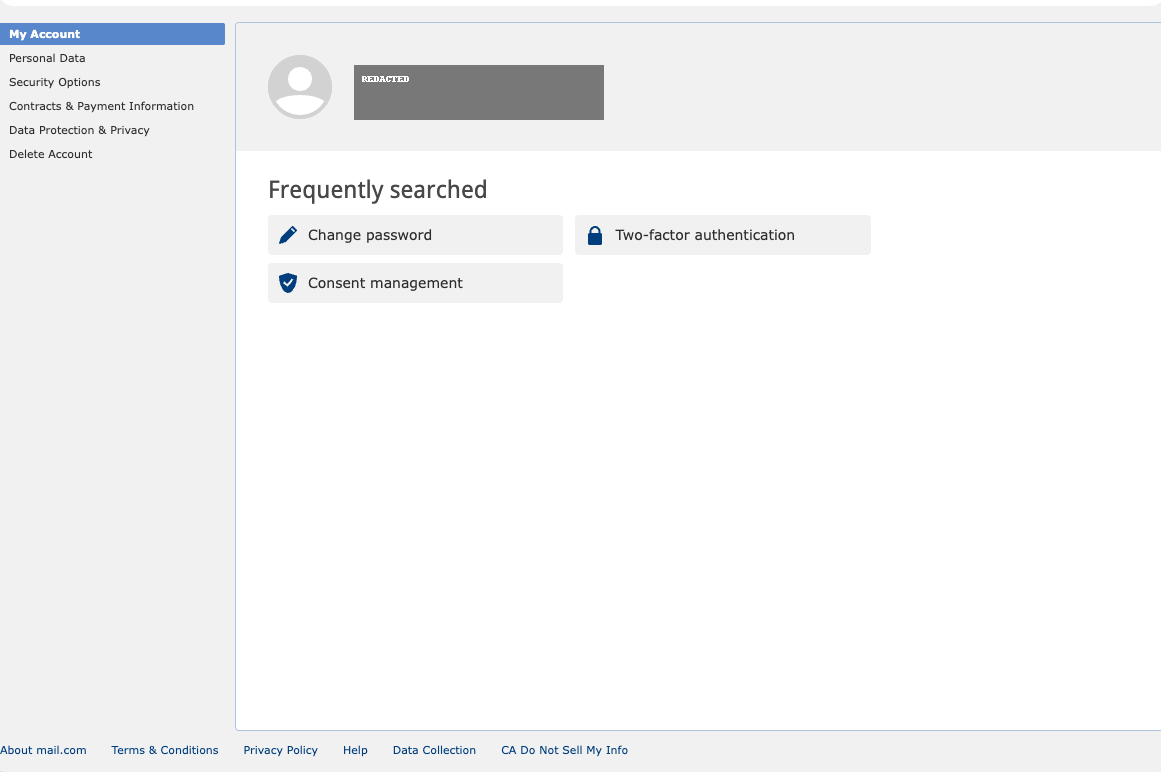Click the Frequently searched heading
Screen dimensions: 1161x772
click(x=378, y=190)
